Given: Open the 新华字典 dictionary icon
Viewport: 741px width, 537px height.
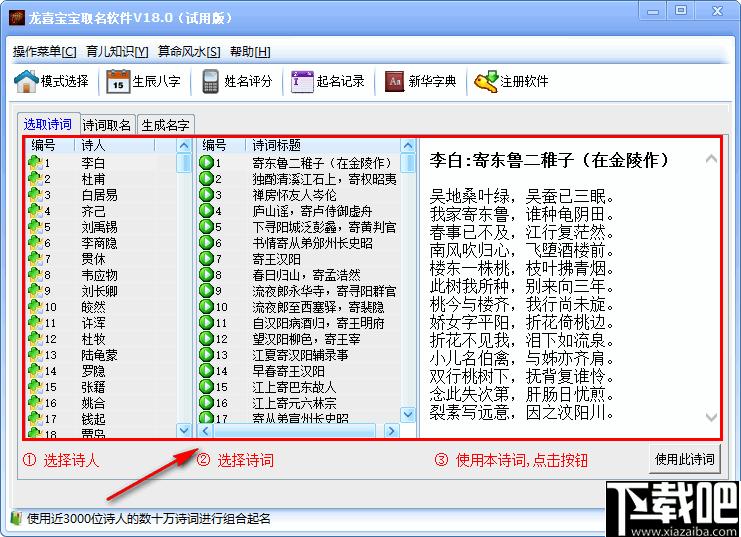Looking at the screenshot, I should (394, 81).
